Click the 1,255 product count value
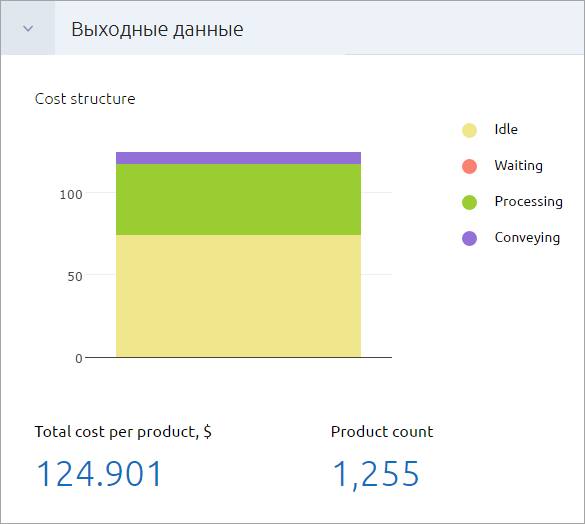585x524 pixels. [x=376, y=475]
